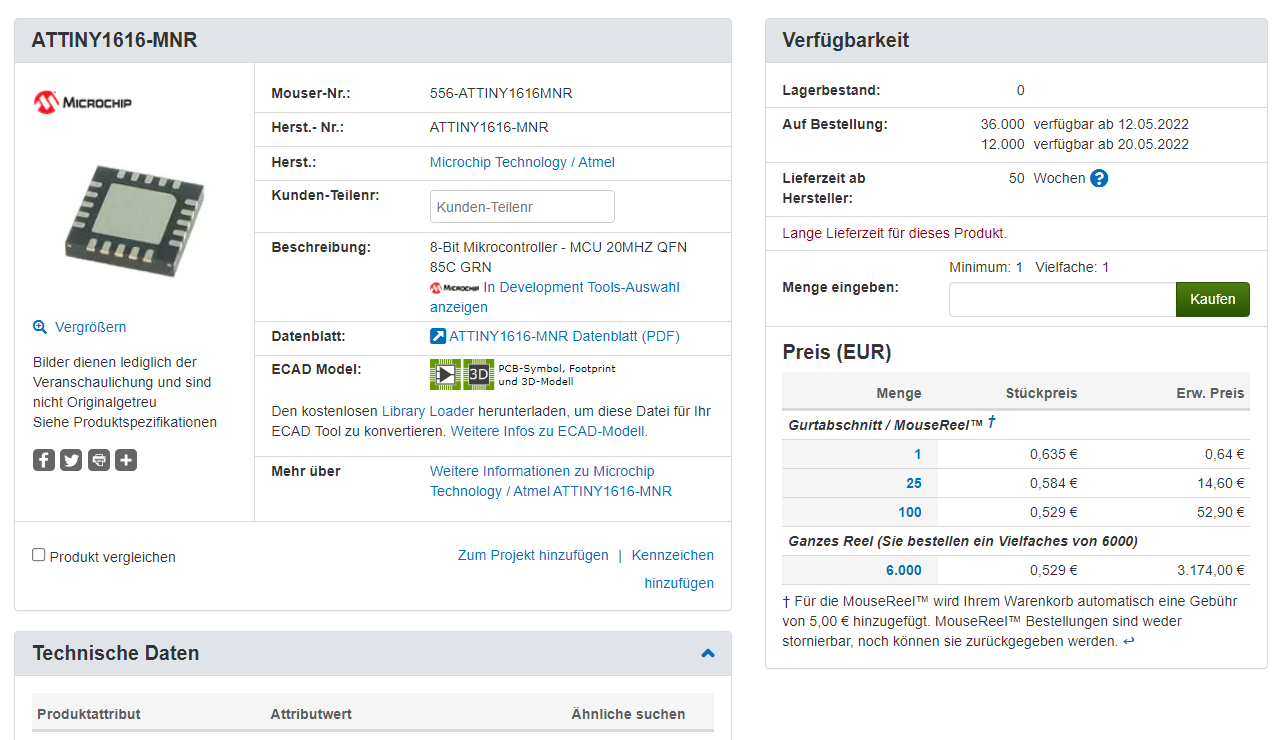Click the Lieferzeit help question-mark icon

point(1099,178)
